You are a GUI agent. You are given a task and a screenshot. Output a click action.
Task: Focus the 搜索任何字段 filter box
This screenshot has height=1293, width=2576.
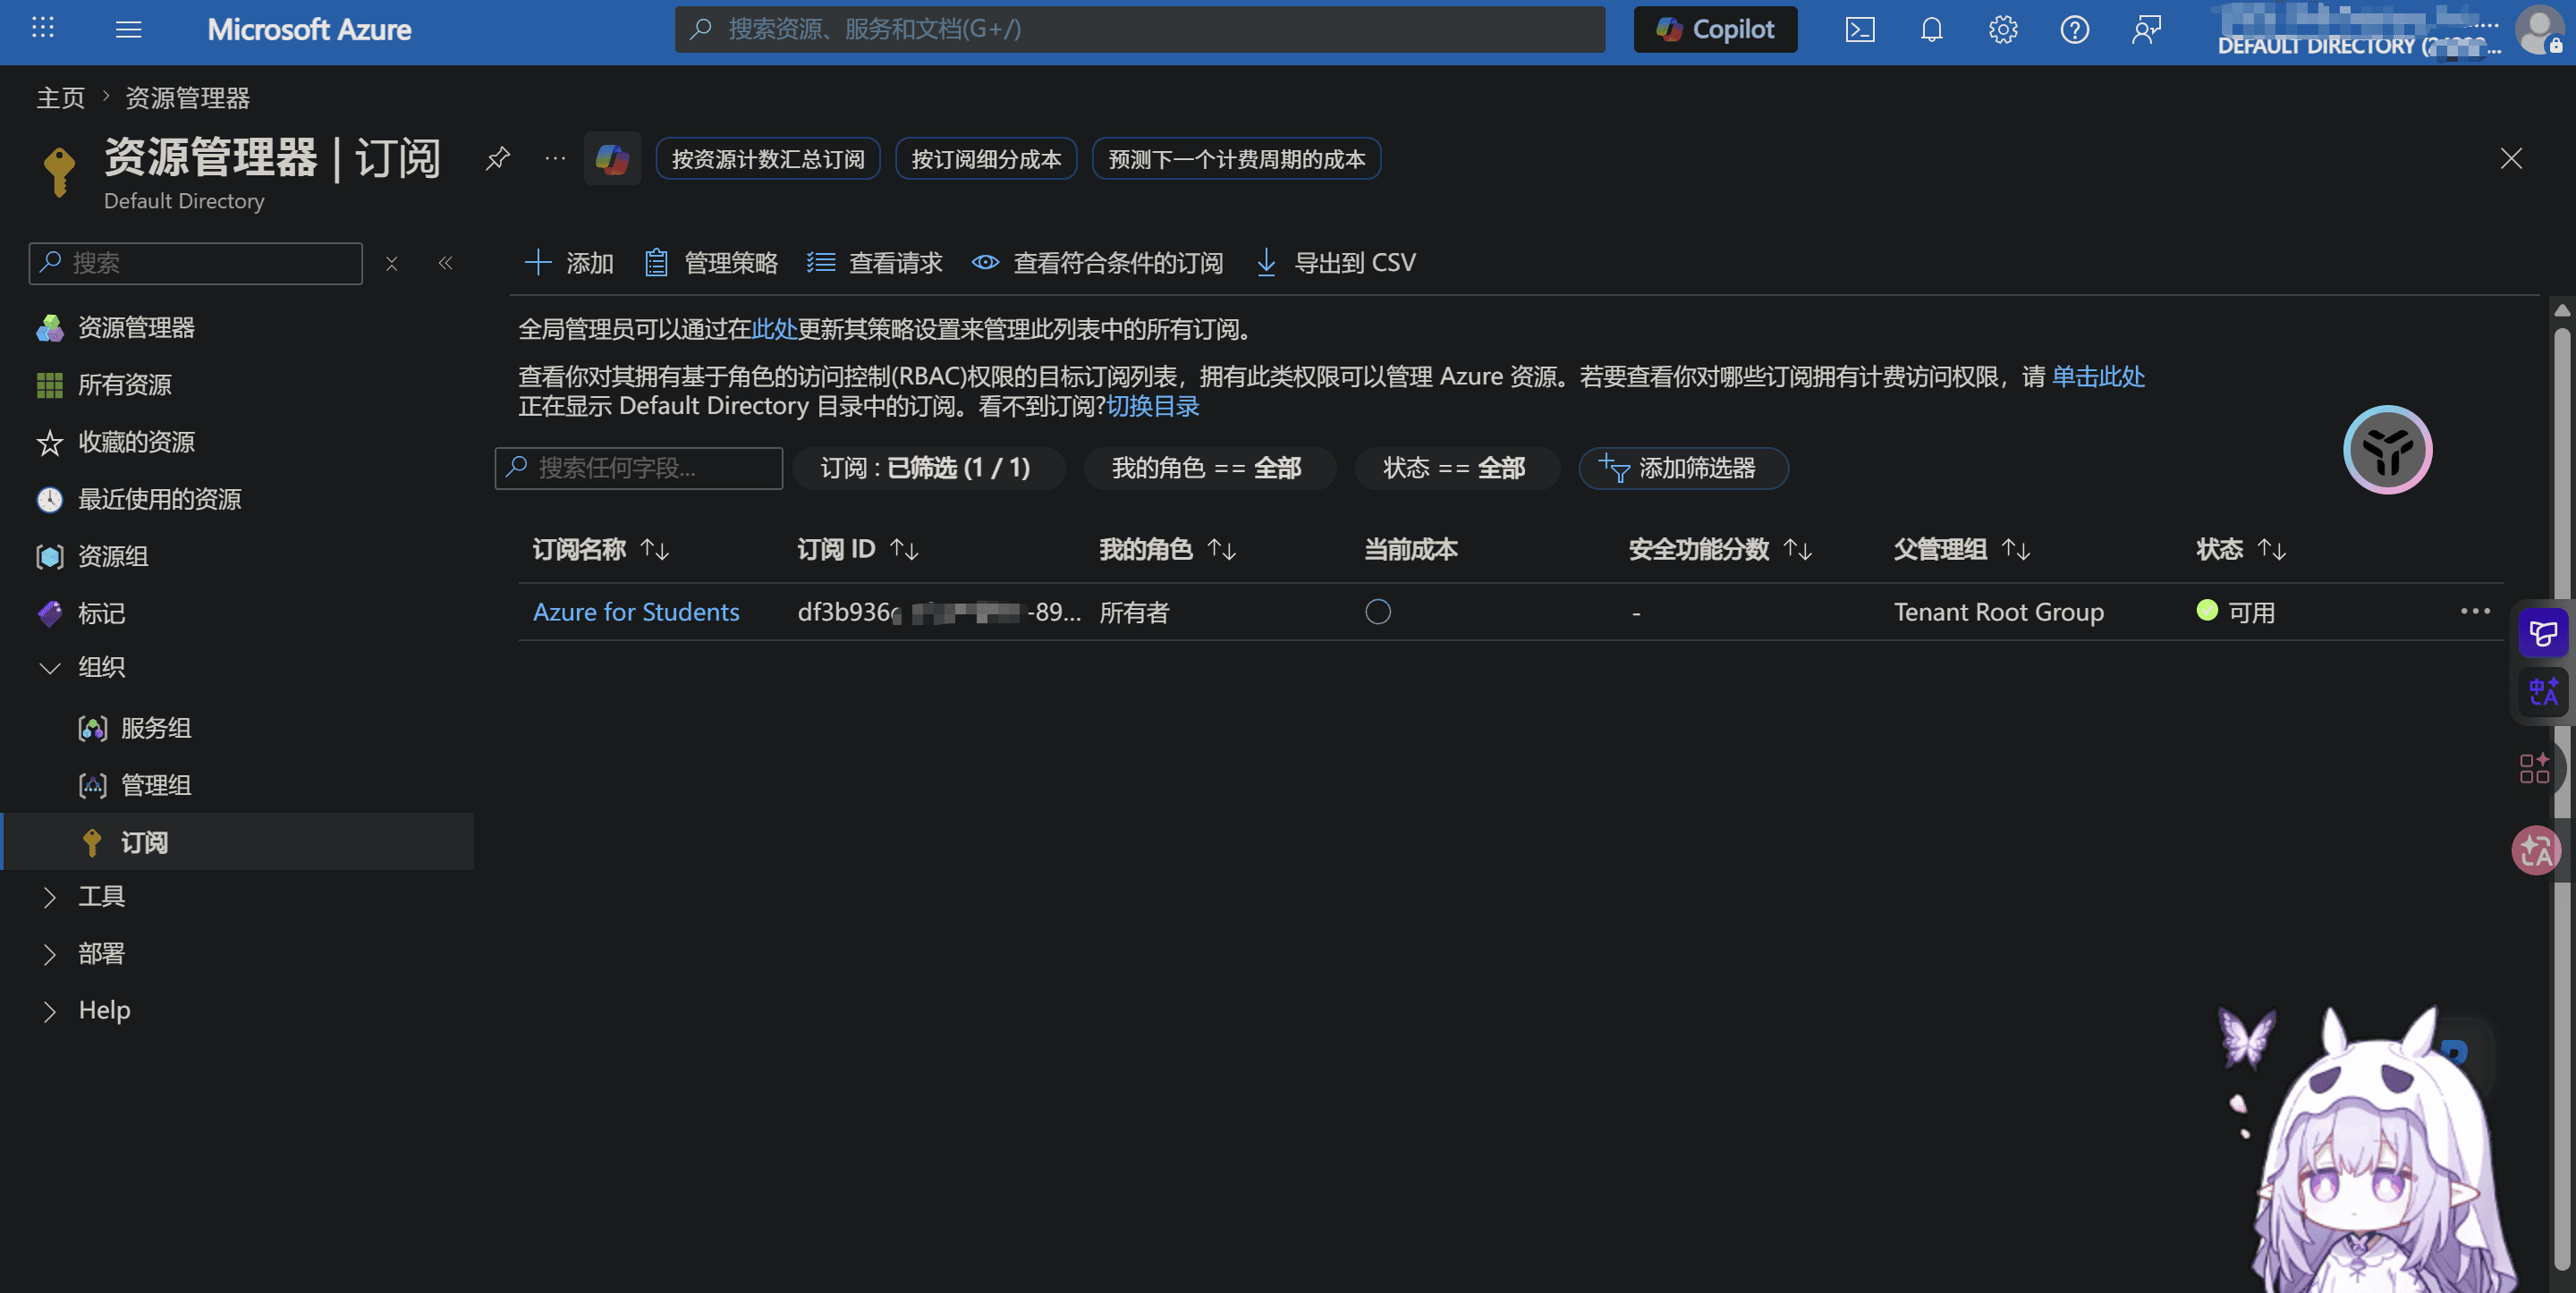pos(639,468)
